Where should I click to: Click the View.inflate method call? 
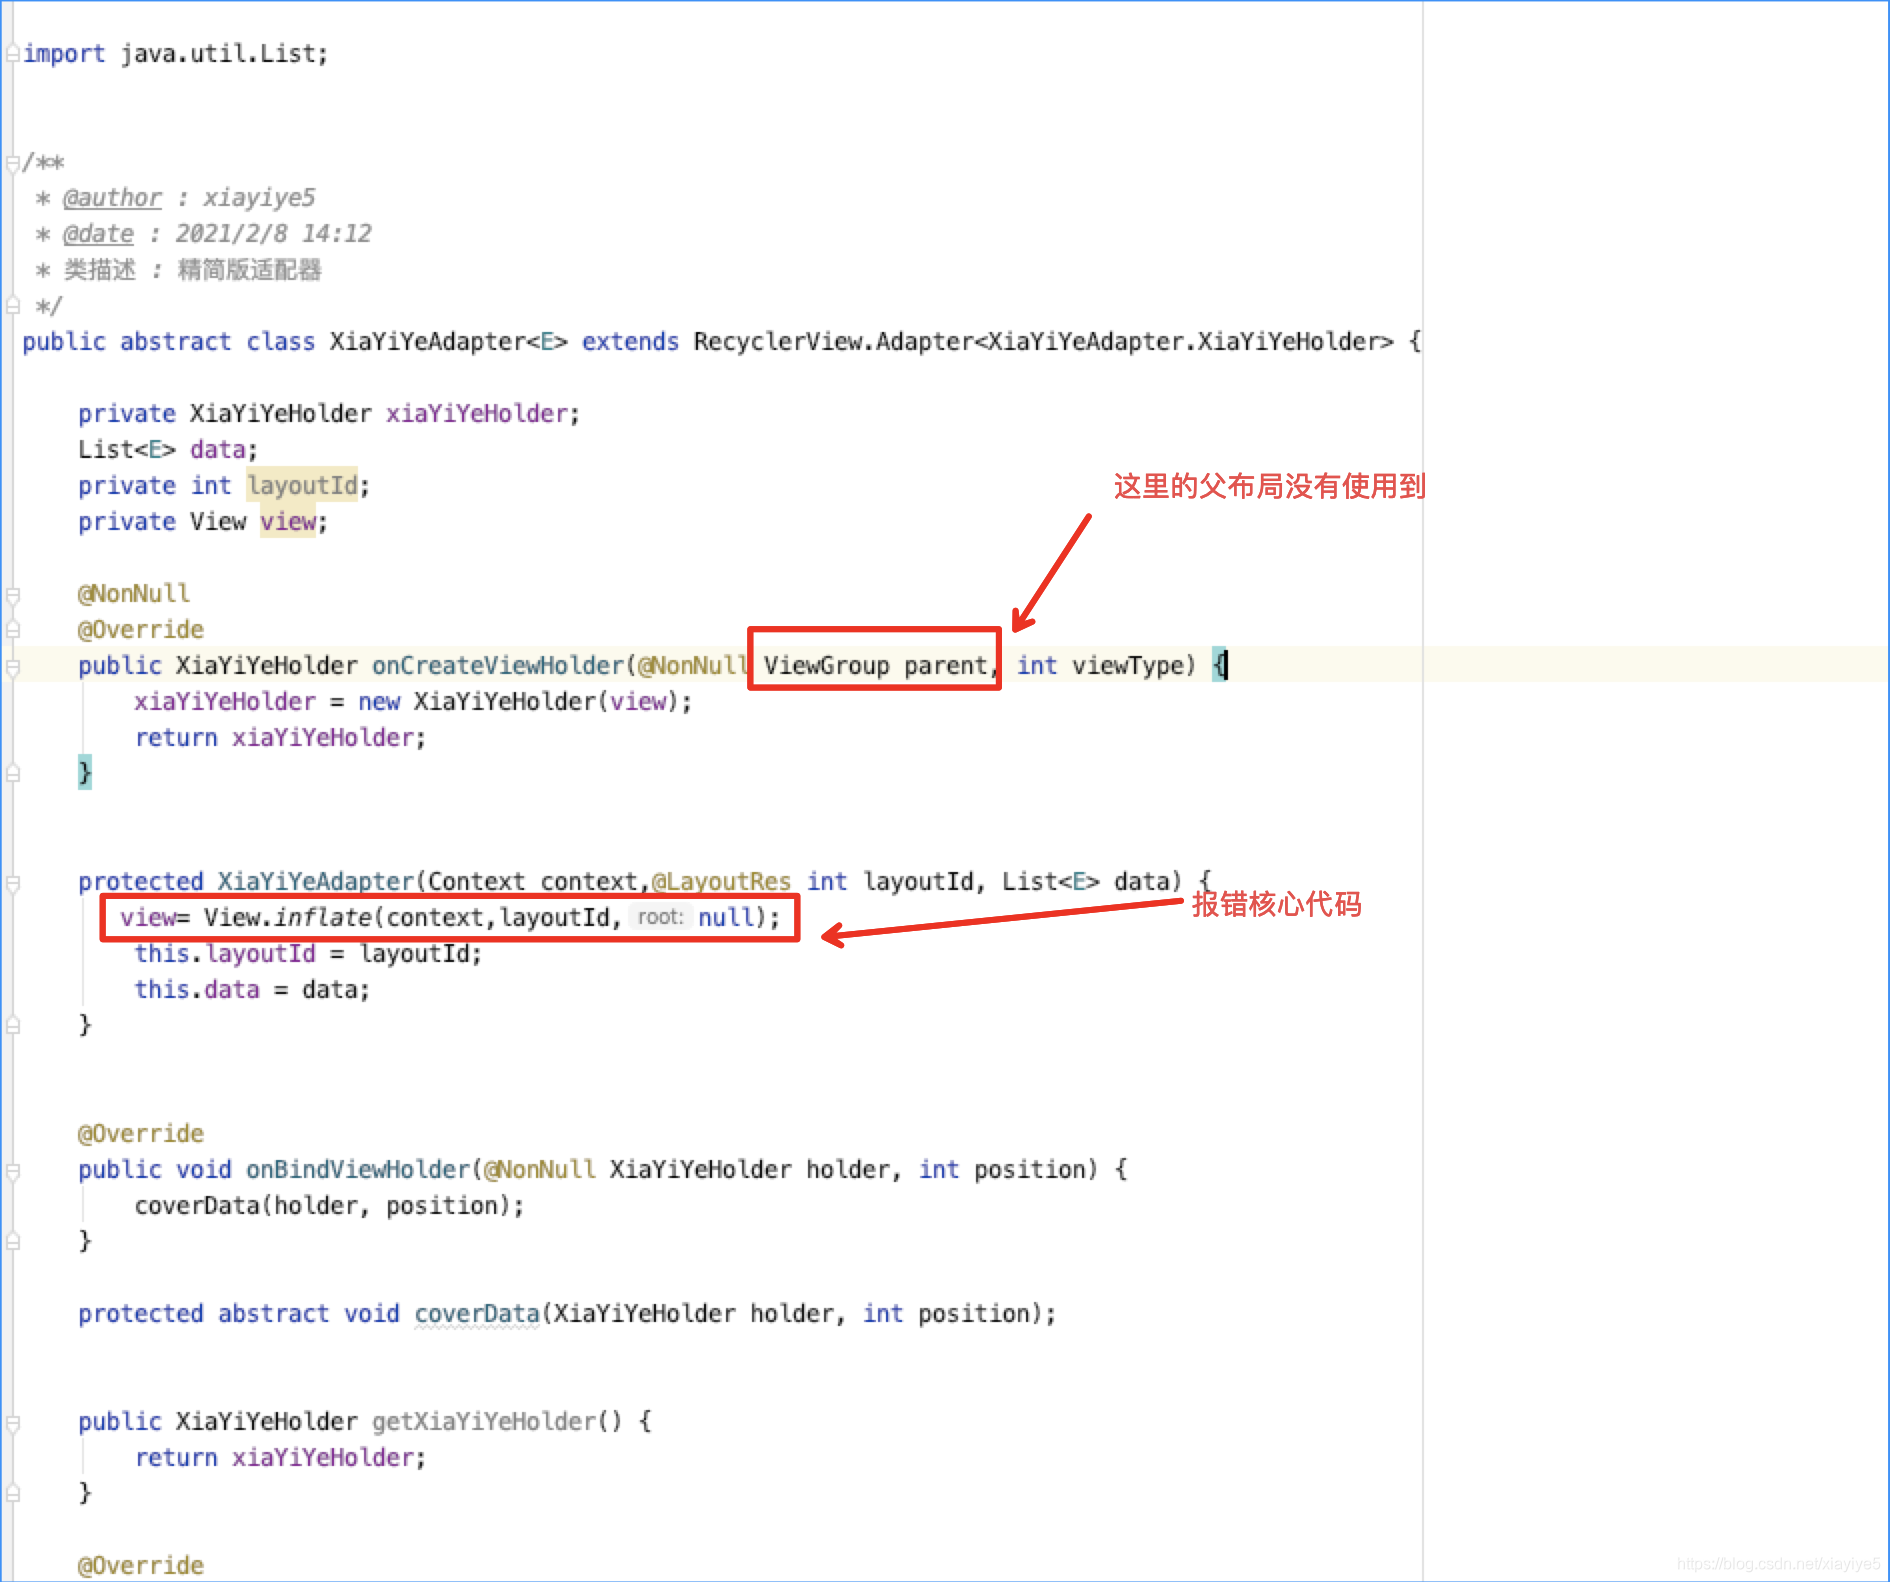288,918
